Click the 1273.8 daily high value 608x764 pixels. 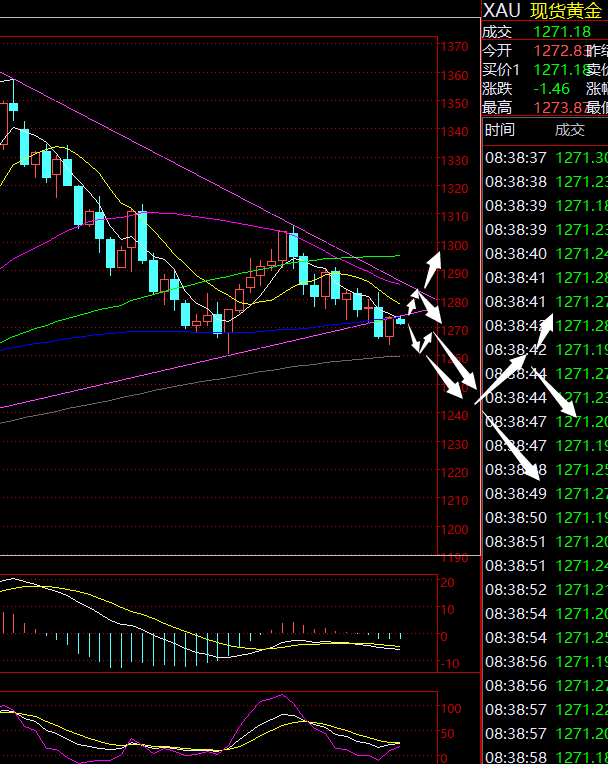click(559, 108)
